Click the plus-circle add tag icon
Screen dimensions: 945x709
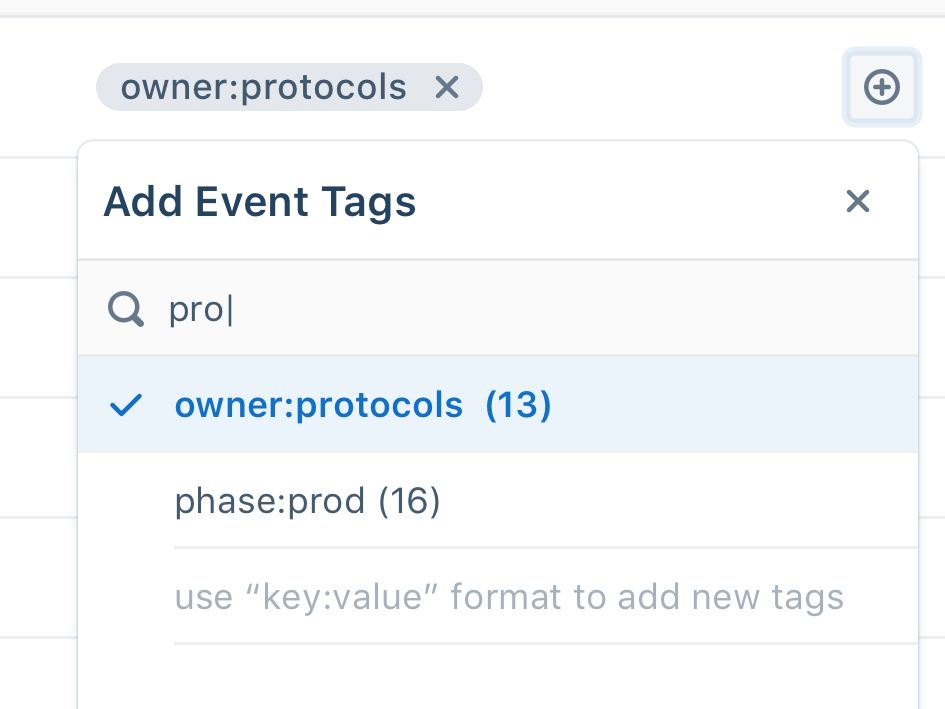coord(881,87)
